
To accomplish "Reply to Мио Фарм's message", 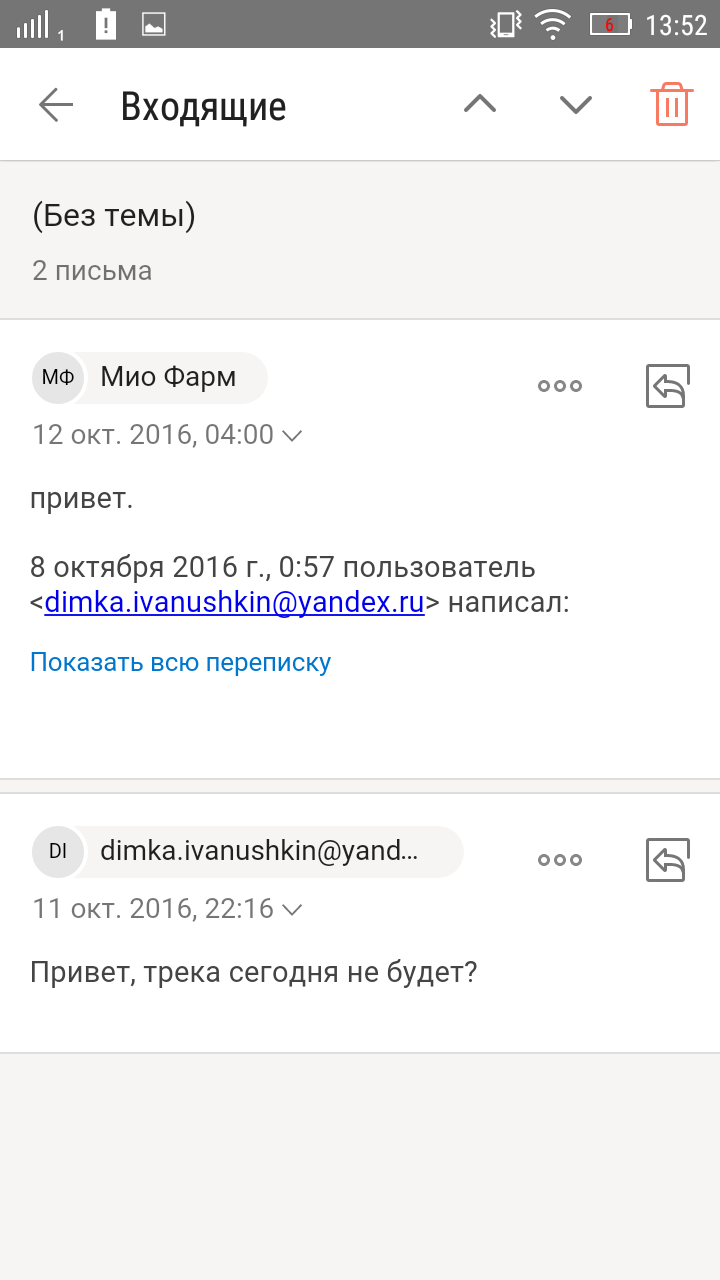I will tap(667, 386).
